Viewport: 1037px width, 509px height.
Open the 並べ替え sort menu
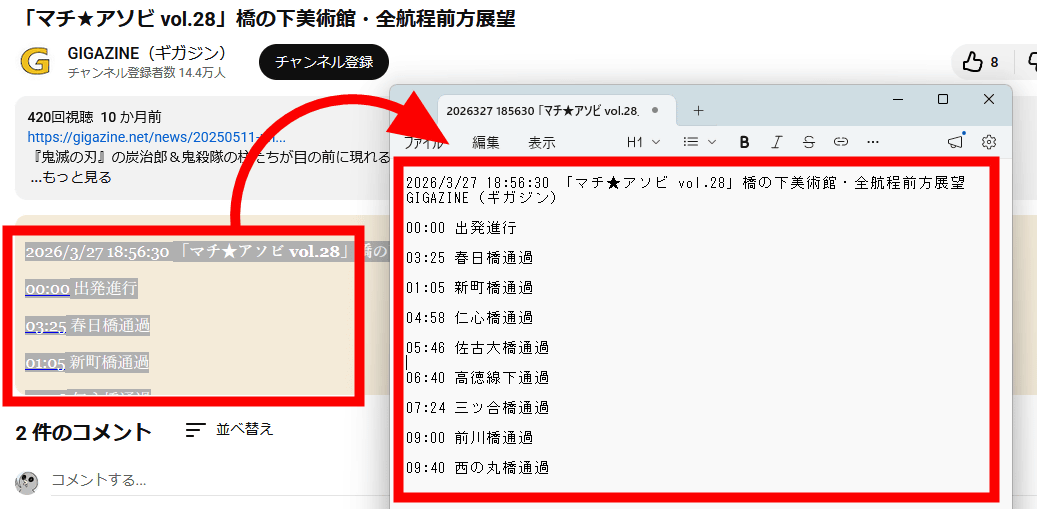coord(230,430)
